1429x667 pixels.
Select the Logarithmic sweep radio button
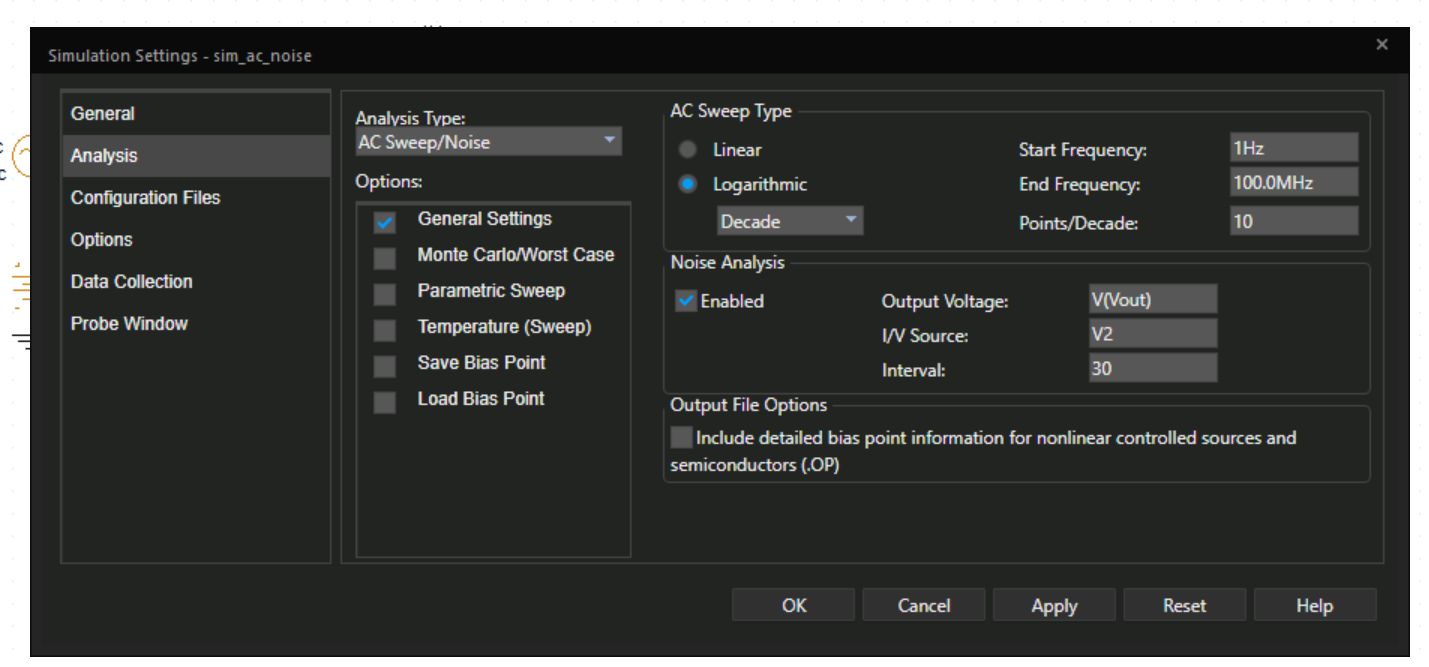(688, 185)
